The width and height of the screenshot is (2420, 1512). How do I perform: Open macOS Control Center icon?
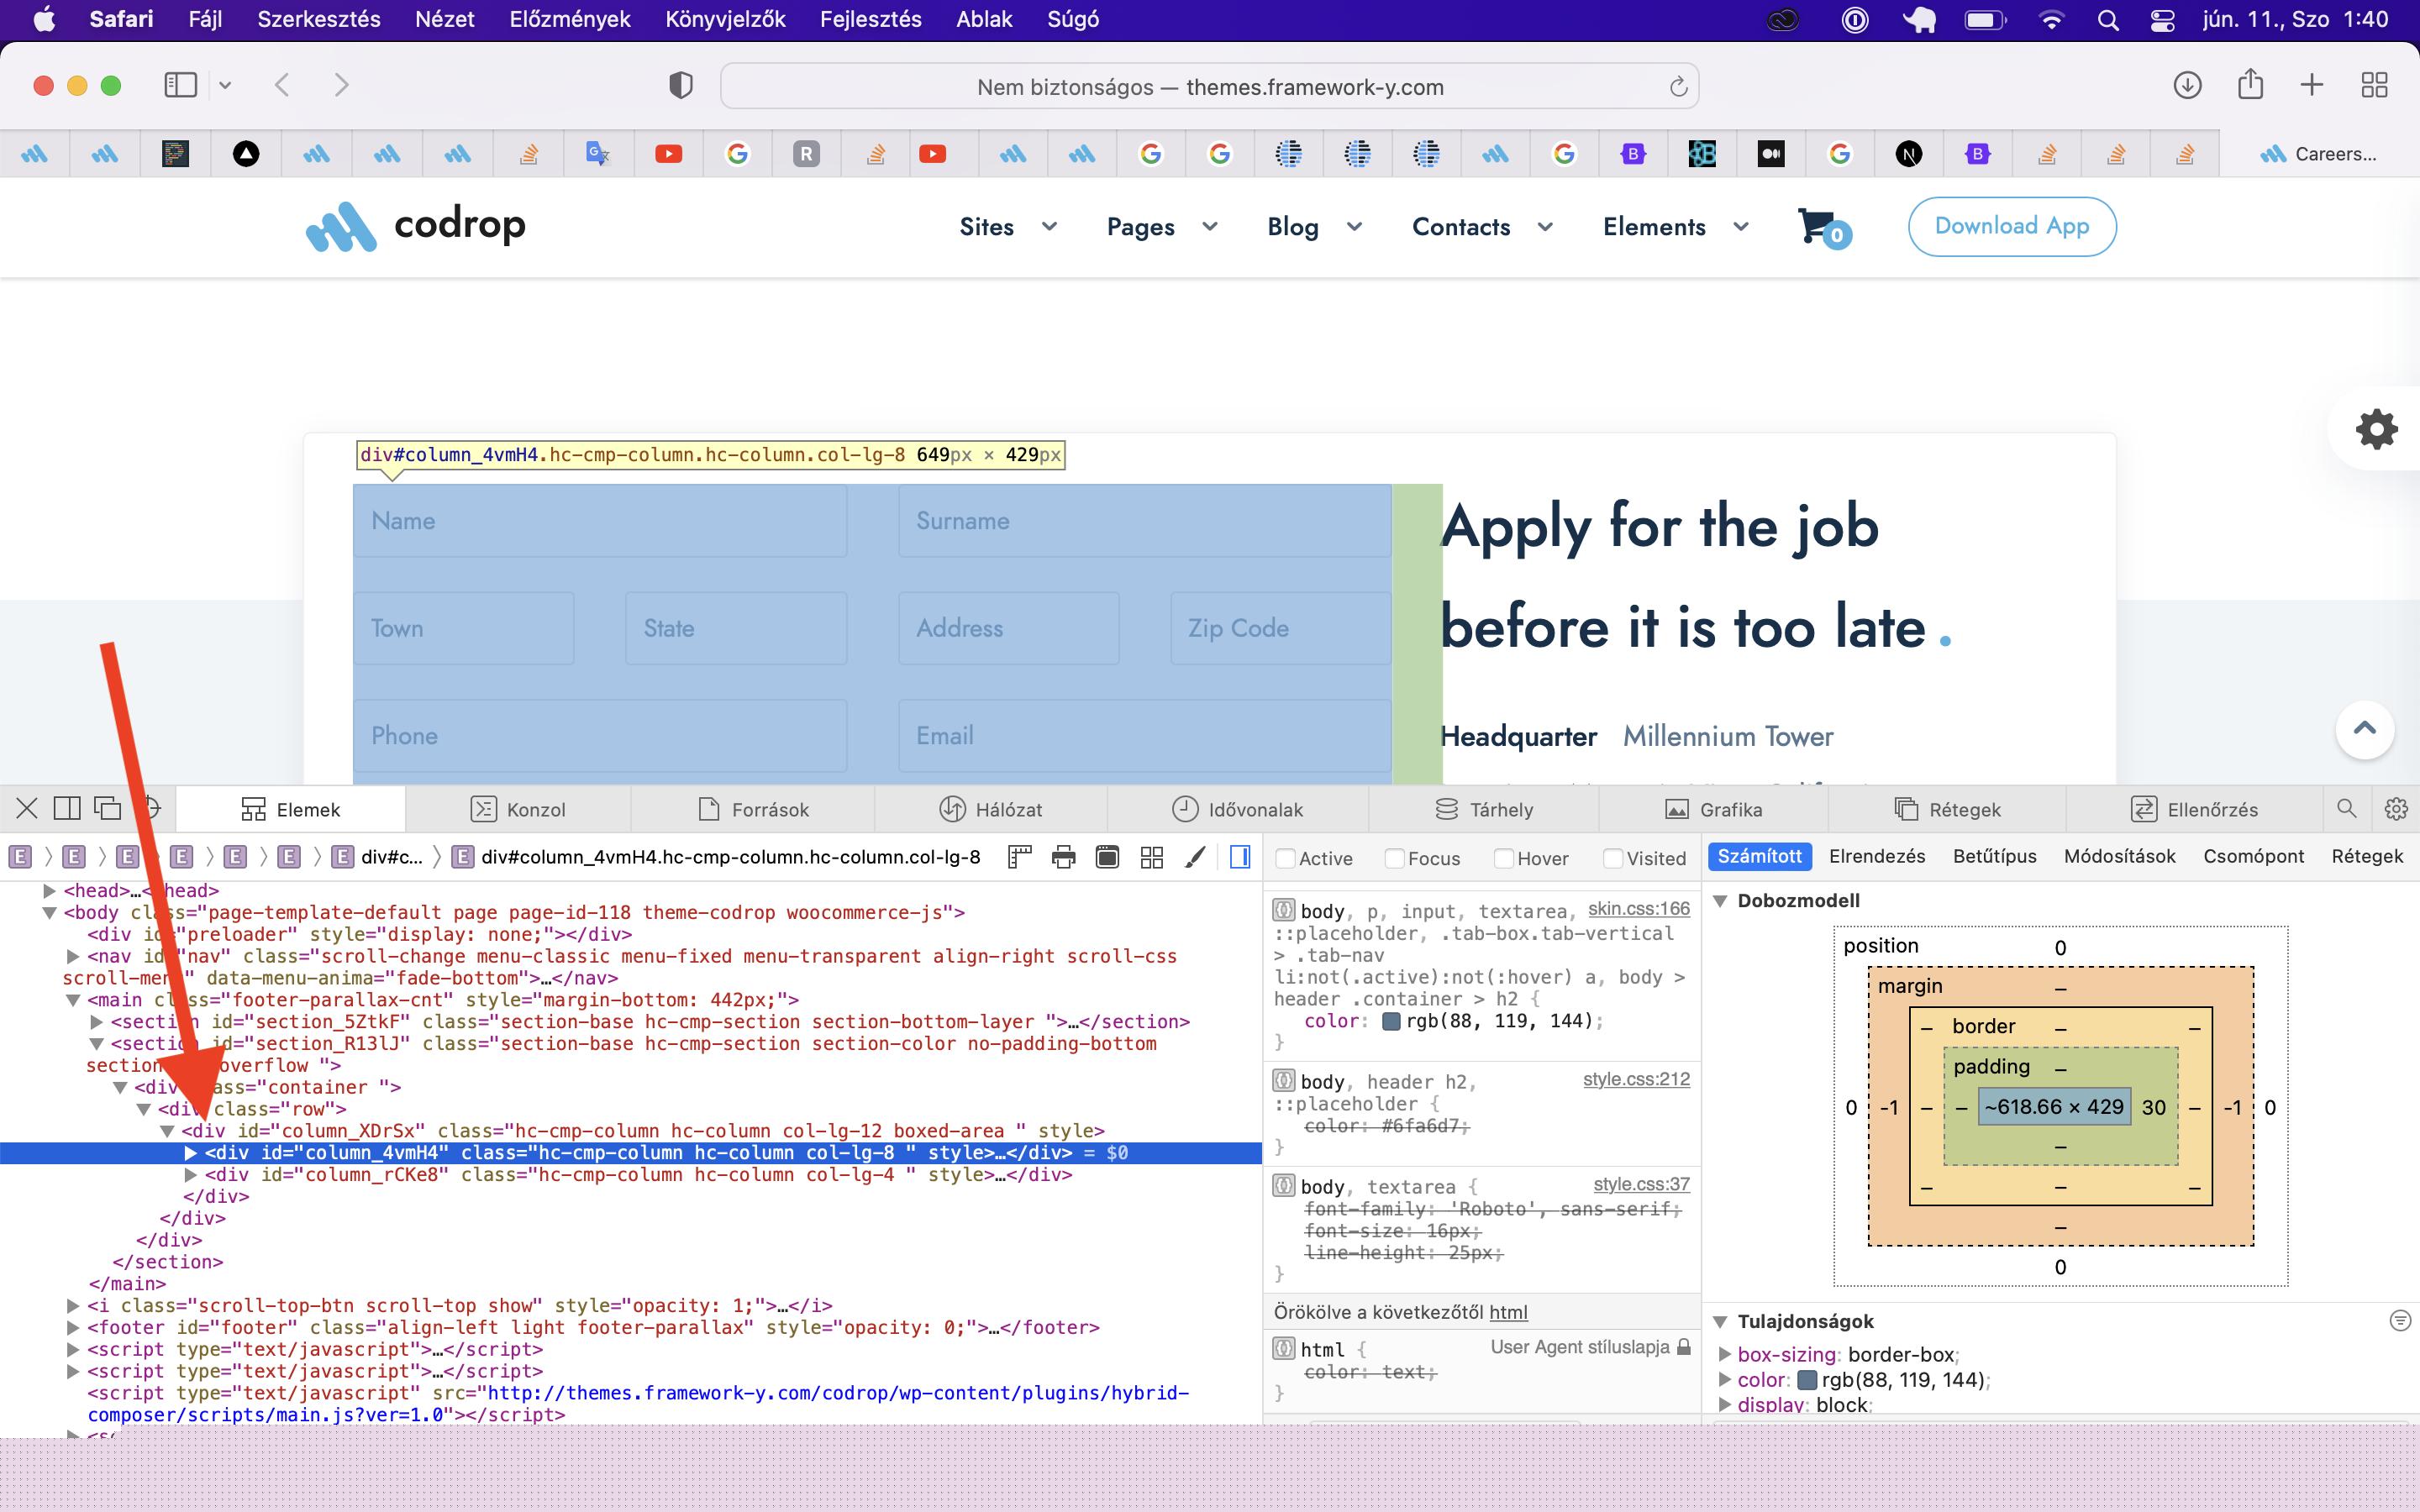coord(2162,20)
